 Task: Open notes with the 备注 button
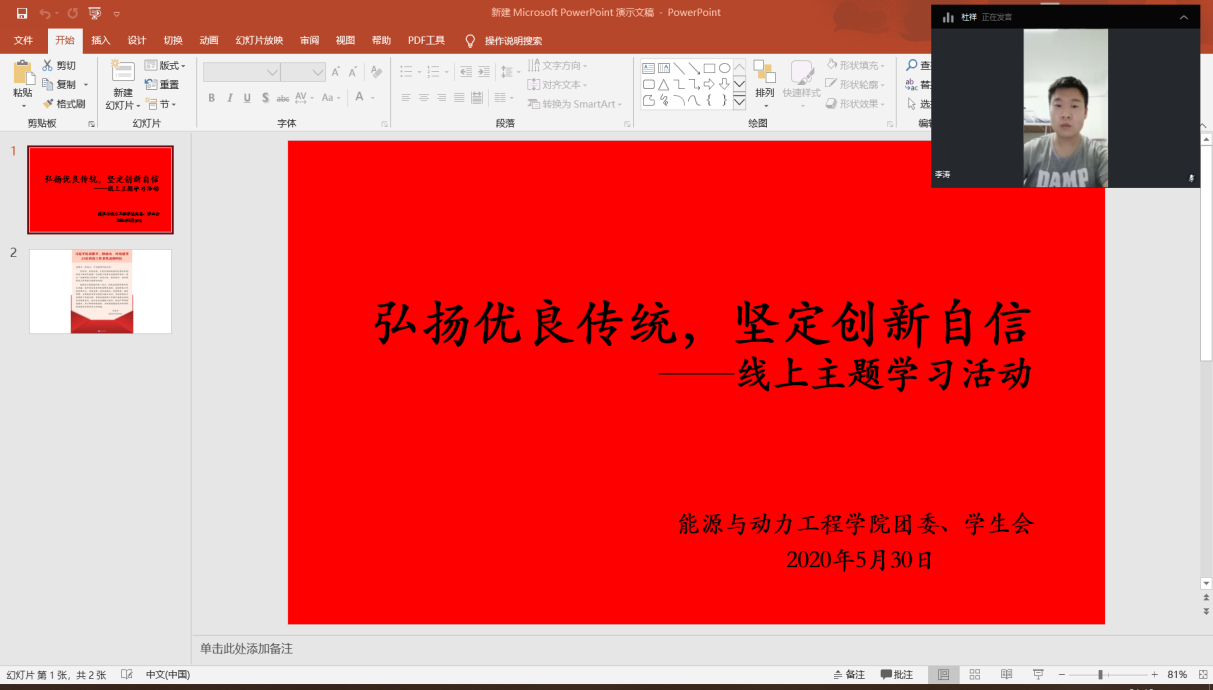(x=850, y=675)
